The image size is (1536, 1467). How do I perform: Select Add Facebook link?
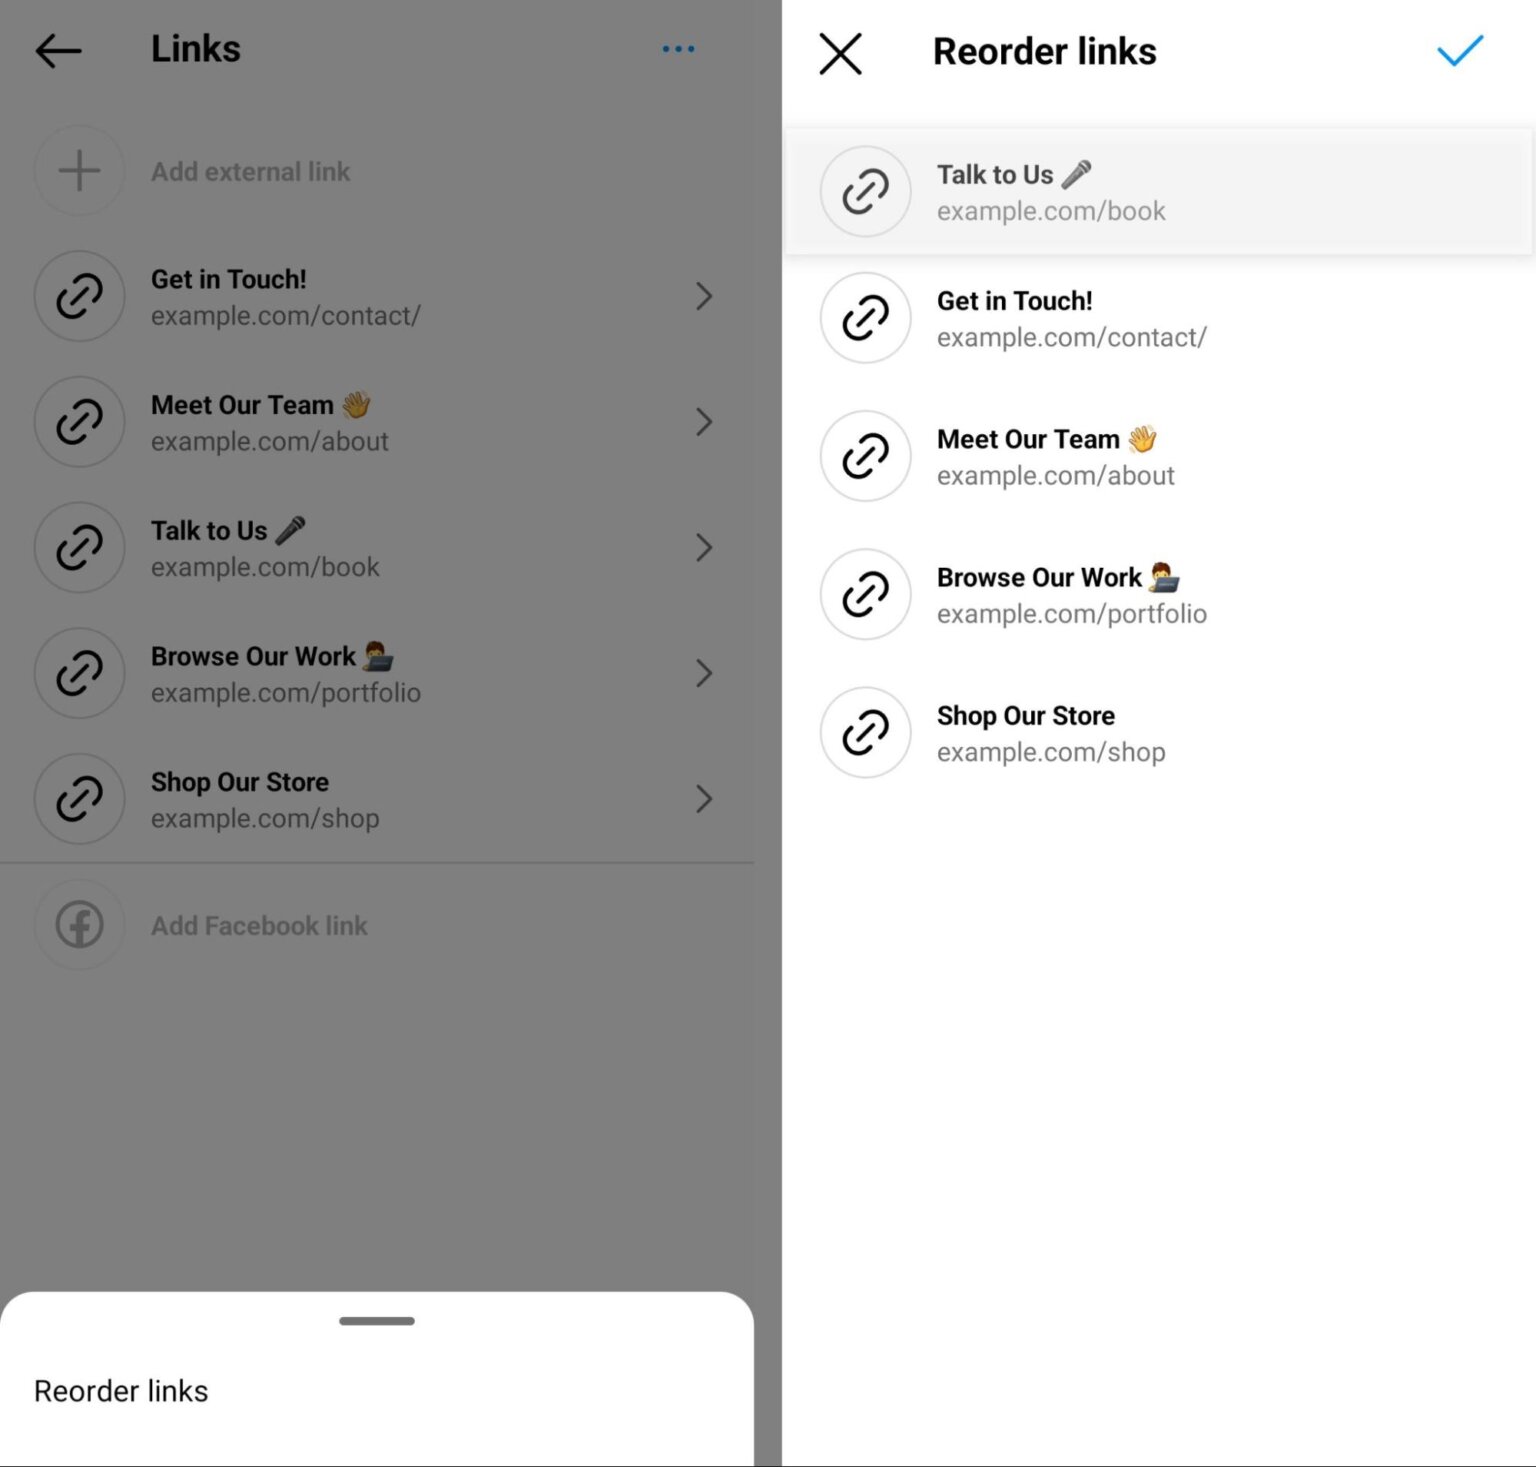(x=258, y=925)
